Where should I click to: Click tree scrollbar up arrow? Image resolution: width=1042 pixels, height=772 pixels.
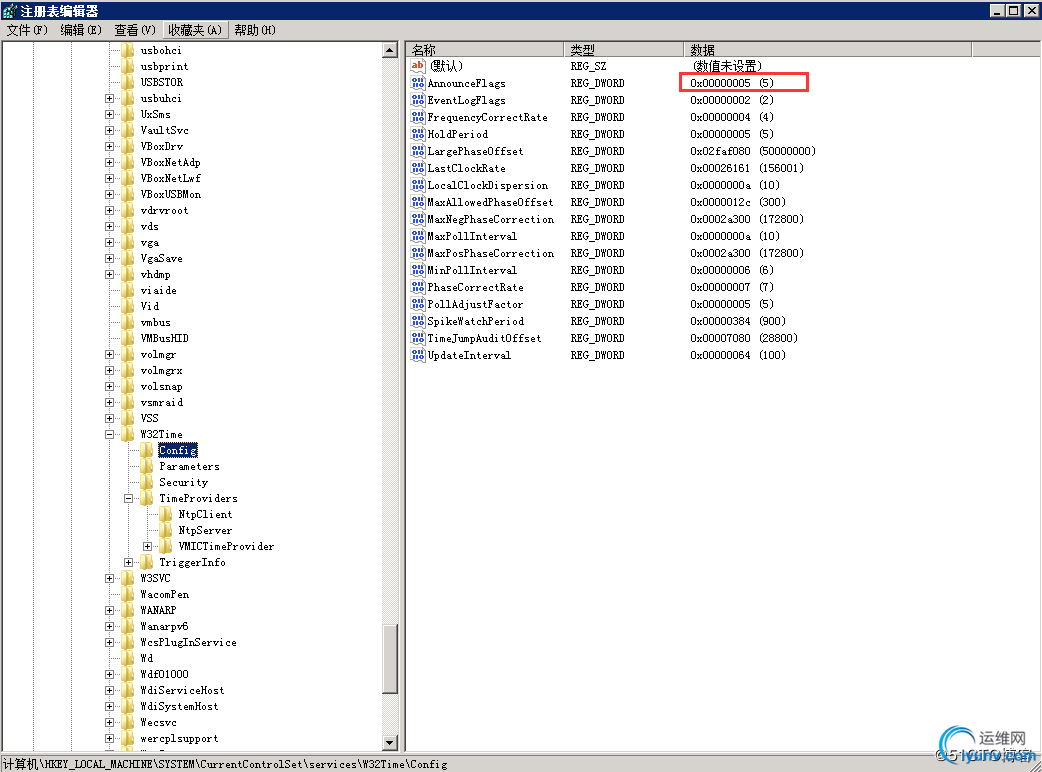coord(390,50)
